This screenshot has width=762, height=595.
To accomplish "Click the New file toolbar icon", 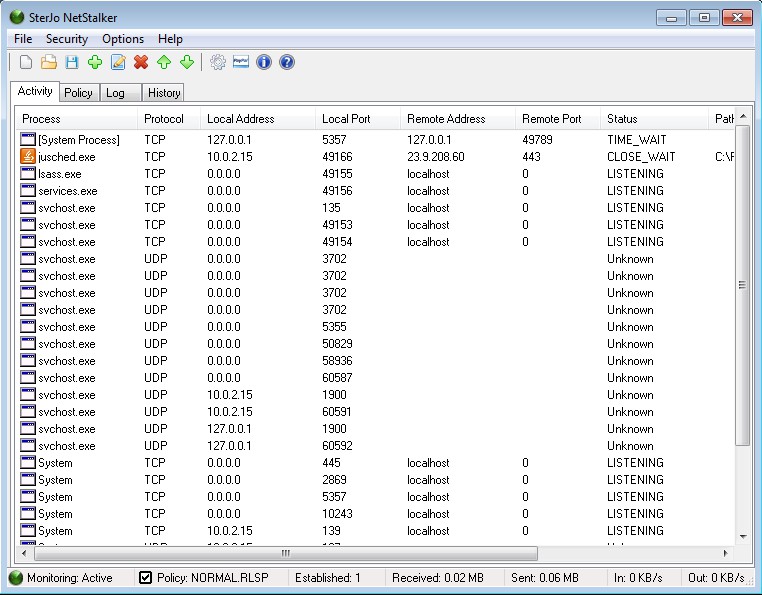I will pos(26,63).
